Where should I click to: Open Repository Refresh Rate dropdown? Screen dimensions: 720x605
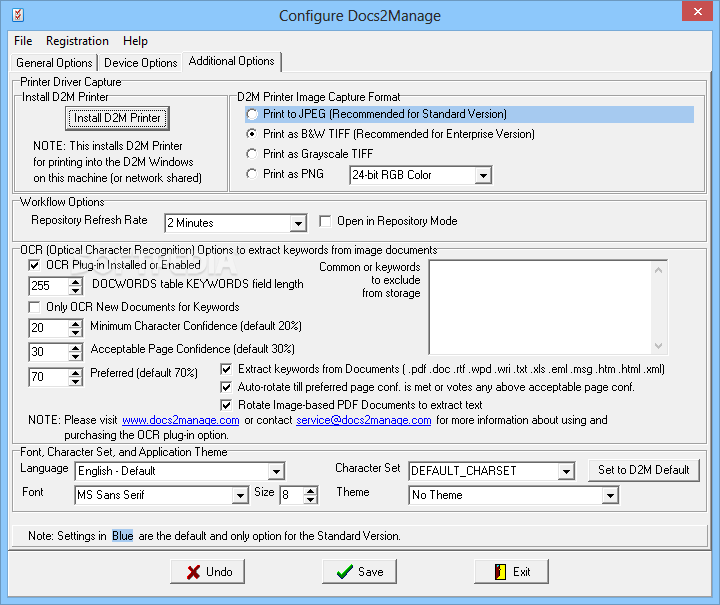tap(298, 224)
